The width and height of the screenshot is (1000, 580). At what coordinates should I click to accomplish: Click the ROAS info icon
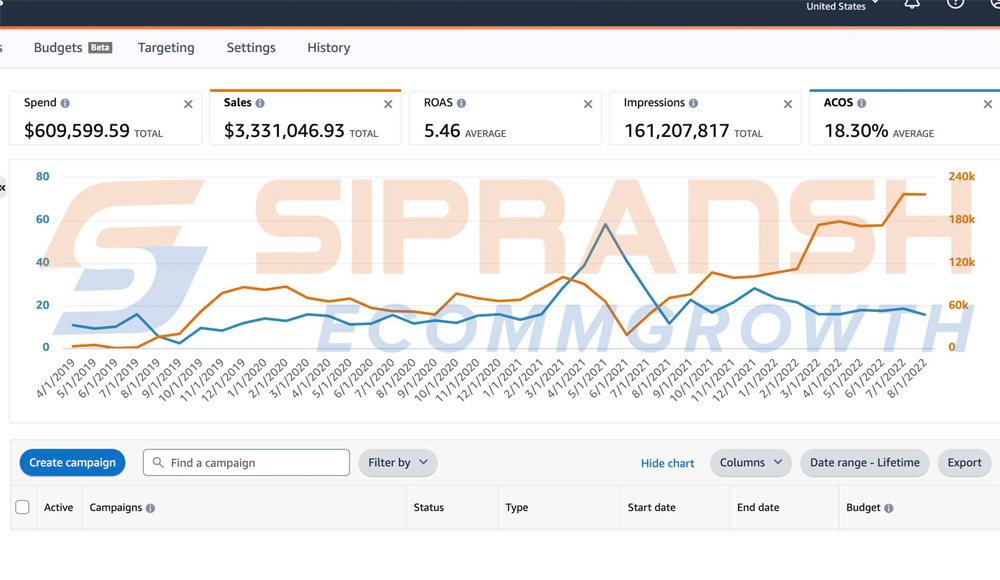pyautogui.click(x=461, y=103)
